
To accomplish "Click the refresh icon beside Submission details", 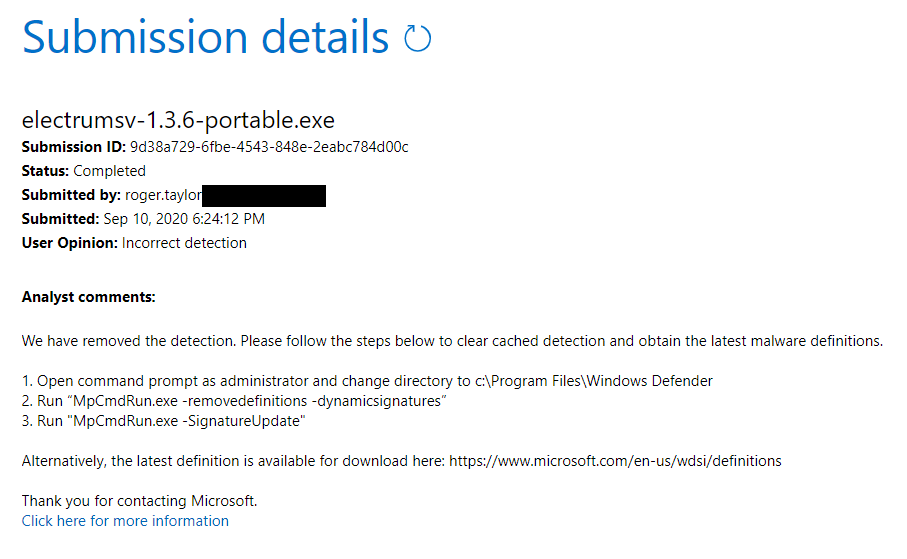I will coord(417,39).
